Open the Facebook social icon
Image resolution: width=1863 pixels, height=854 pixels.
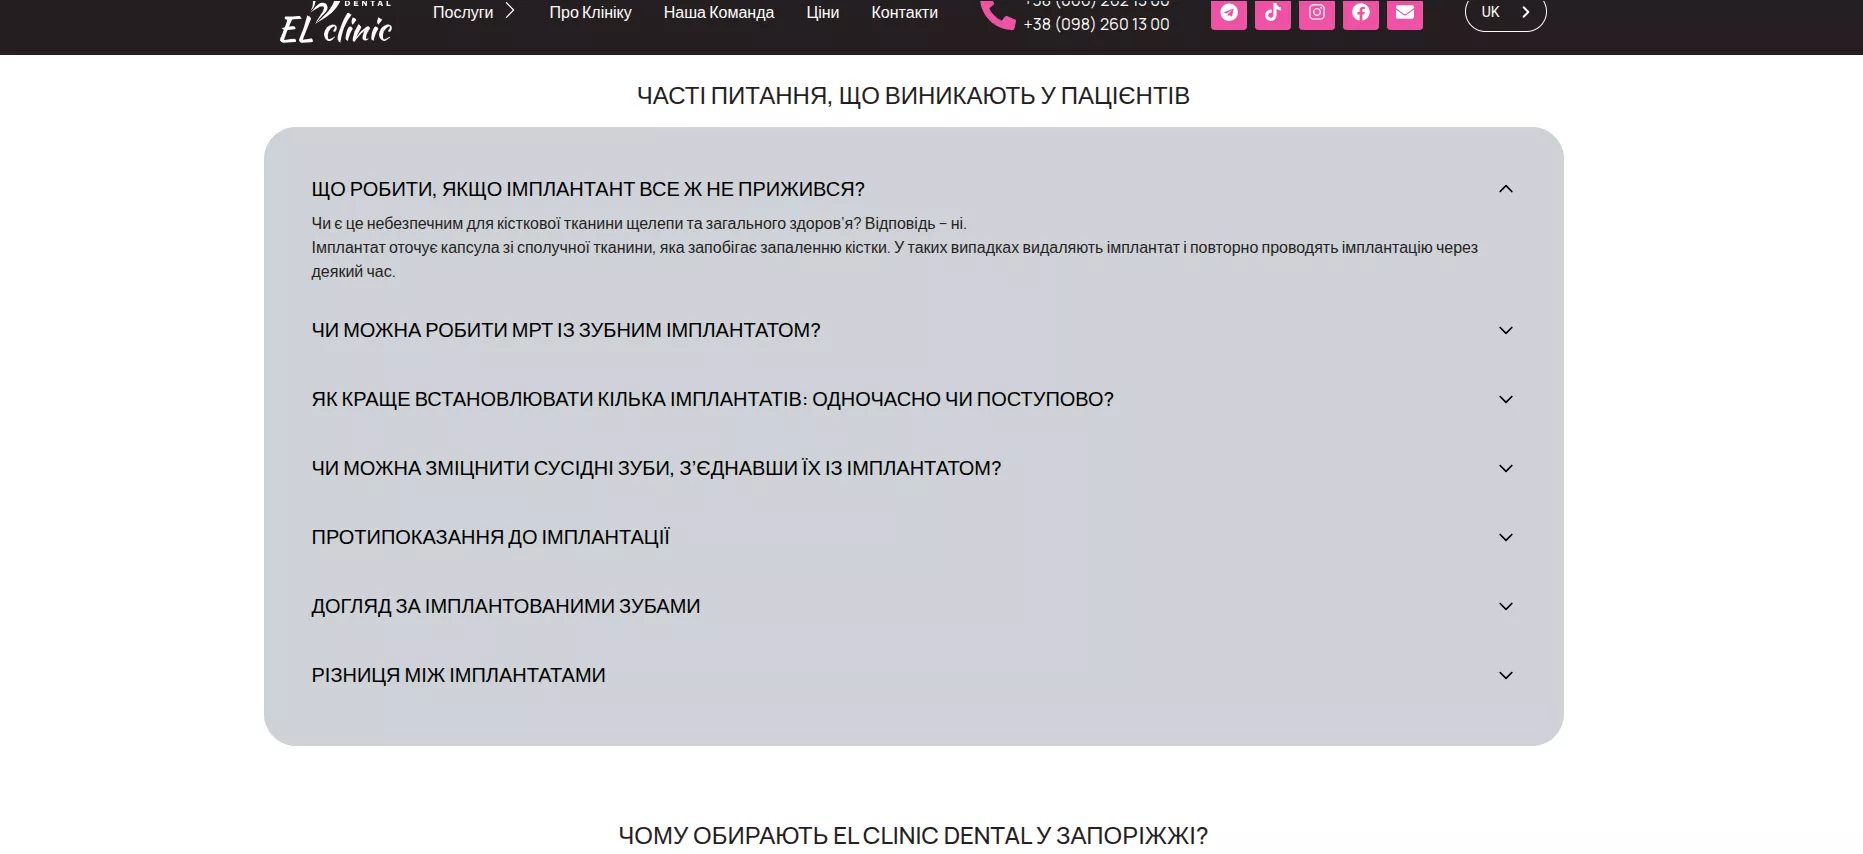click(1360, 13)
